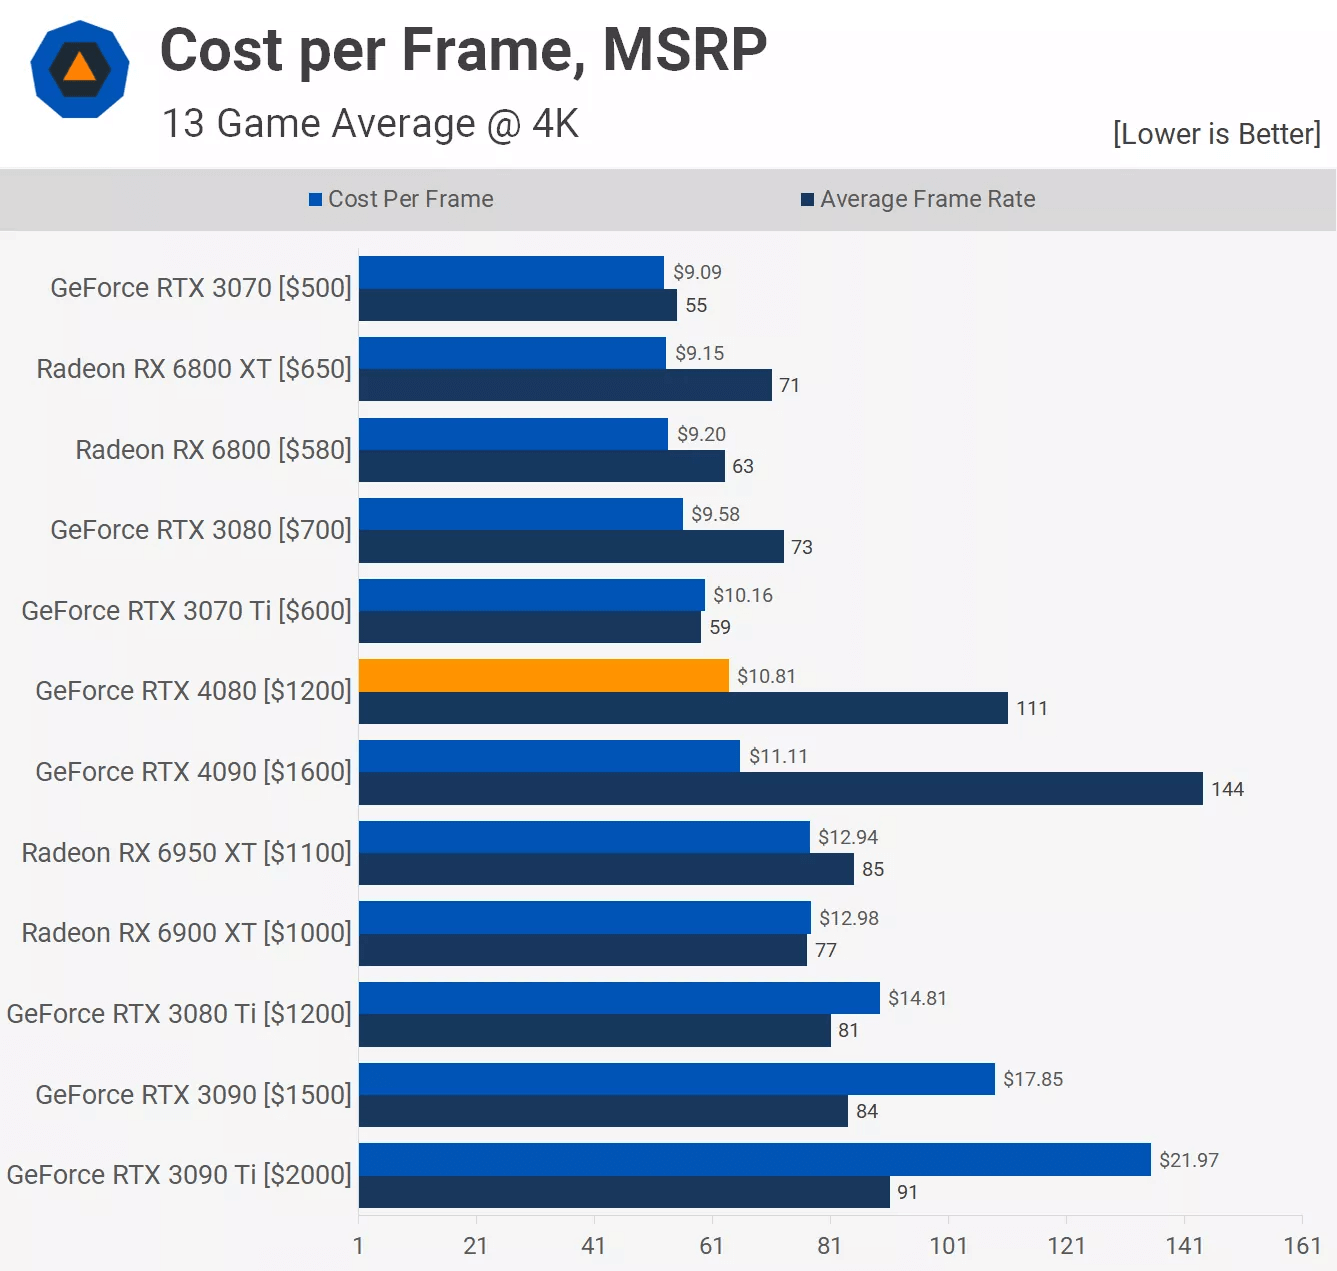Screen dimensions: 1337x1271
Task: Click the RX 6800 XT frame rate bar (71)
Action: coord(565,386)
